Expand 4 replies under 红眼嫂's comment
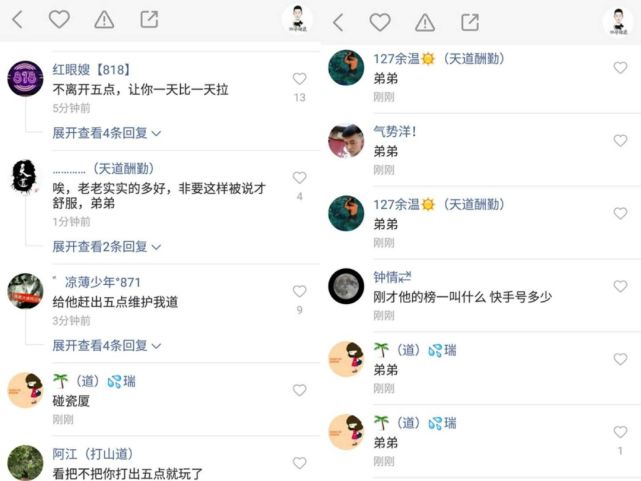The height and width of the screenshot is (481, 641). [106, 133]
